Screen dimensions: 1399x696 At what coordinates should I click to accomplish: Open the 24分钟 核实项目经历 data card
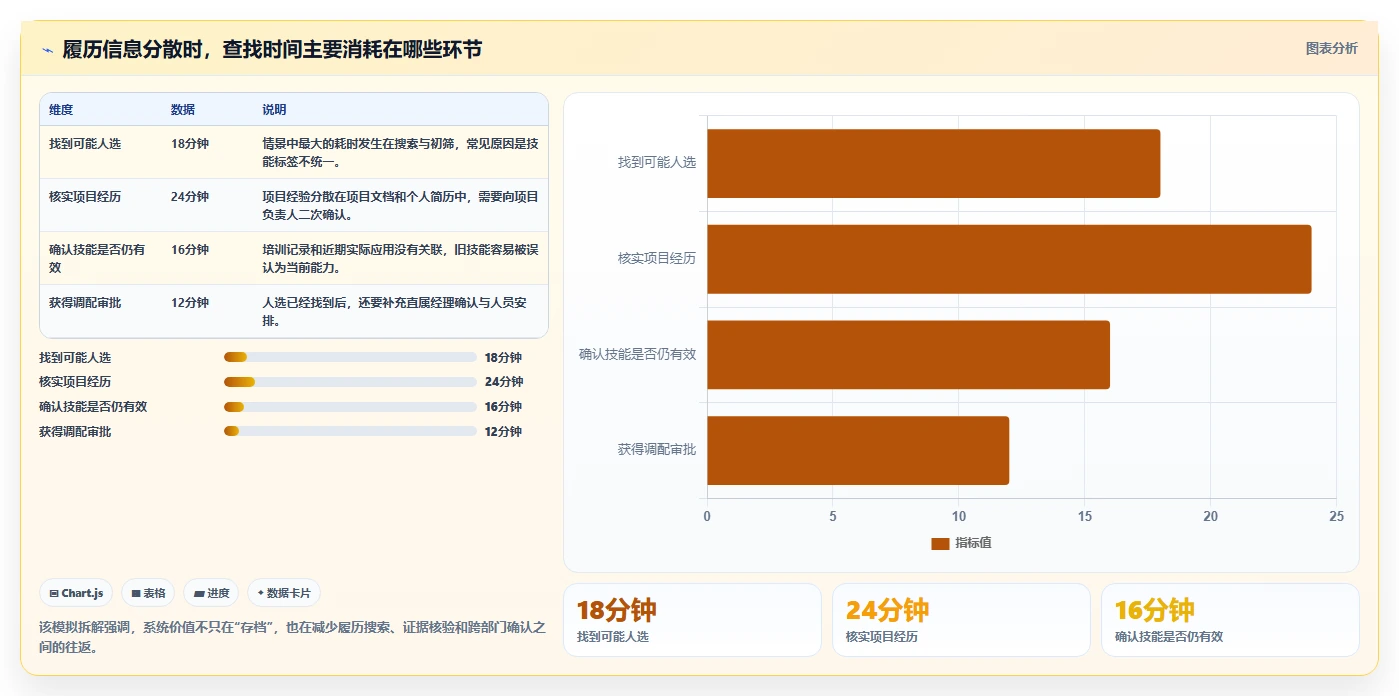point(961,620)
